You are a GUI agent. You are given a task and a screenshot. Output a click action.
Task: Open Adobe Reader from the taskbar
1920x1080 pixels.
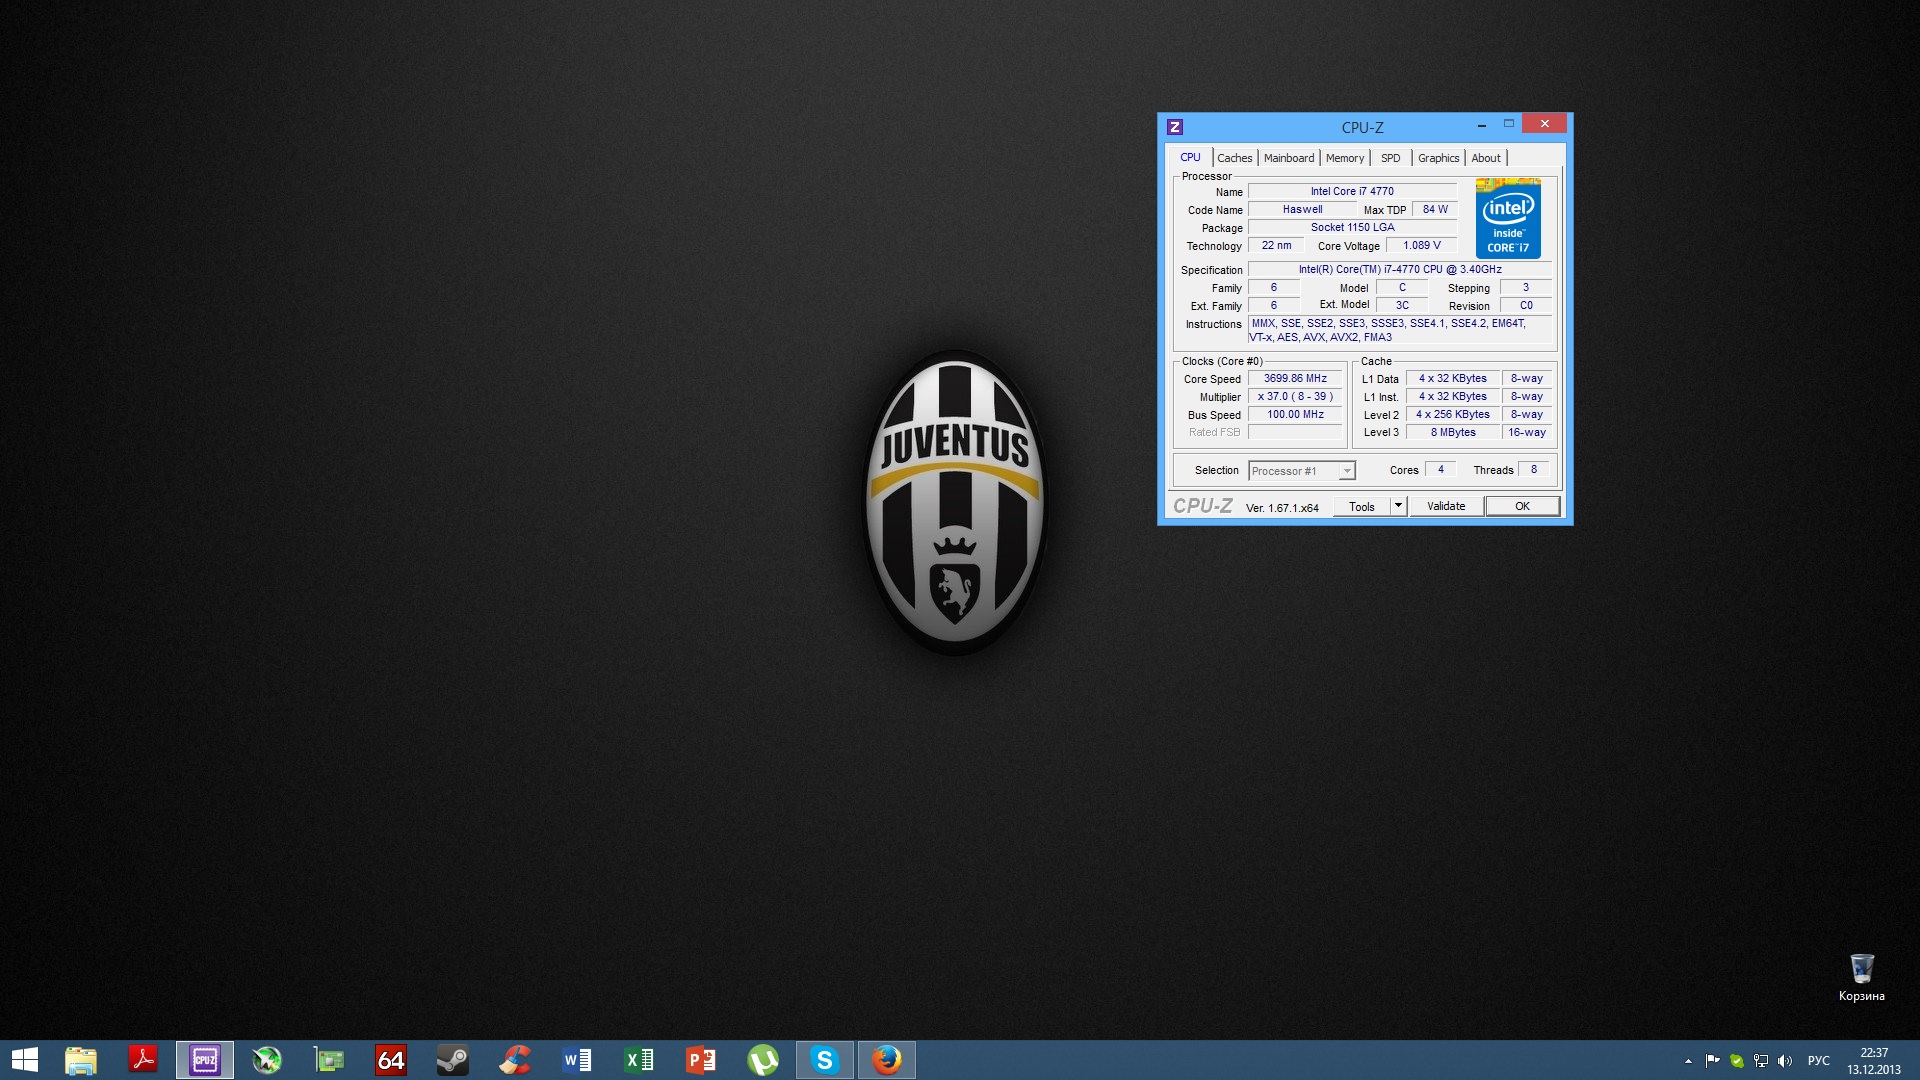[x=143, y=1059]
